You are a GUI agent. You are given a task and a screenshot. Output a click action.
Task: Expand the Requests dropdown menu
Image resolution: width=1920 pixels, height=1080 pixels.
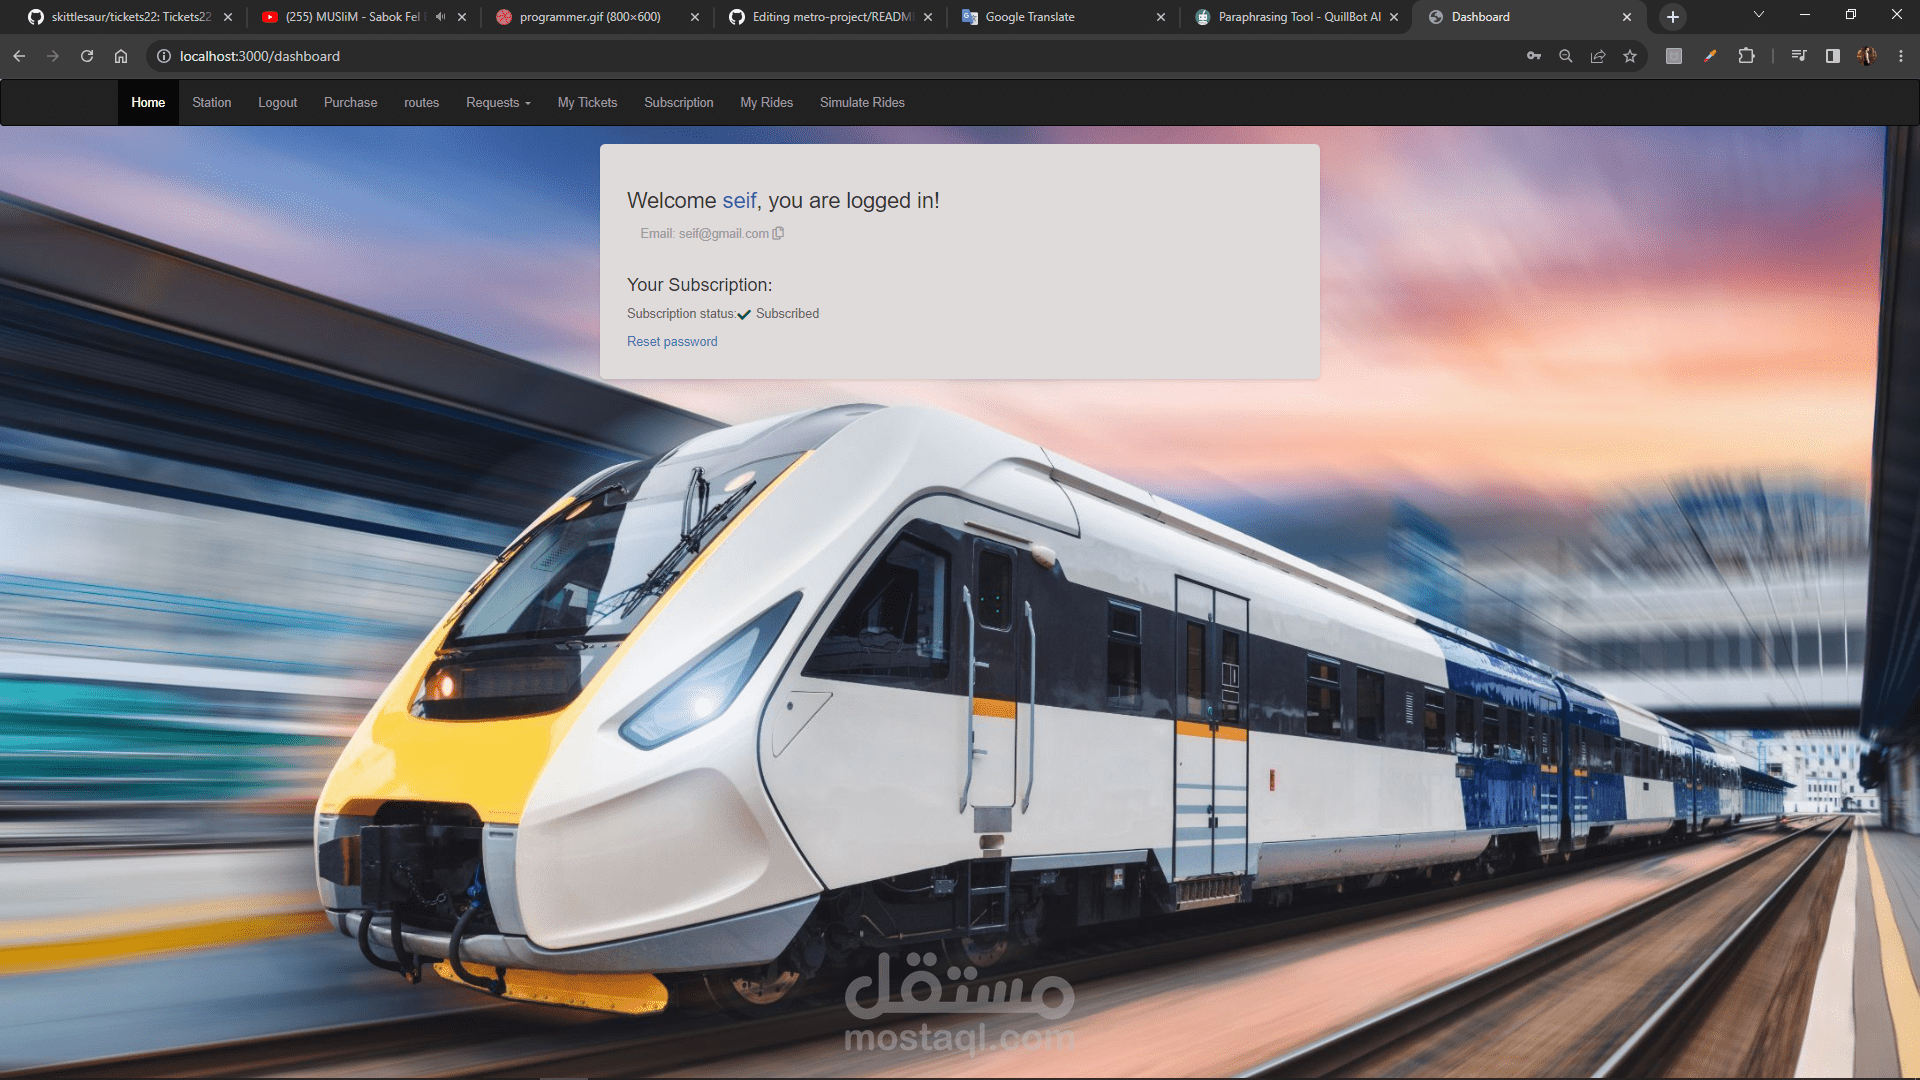click(x=498, y=102)
